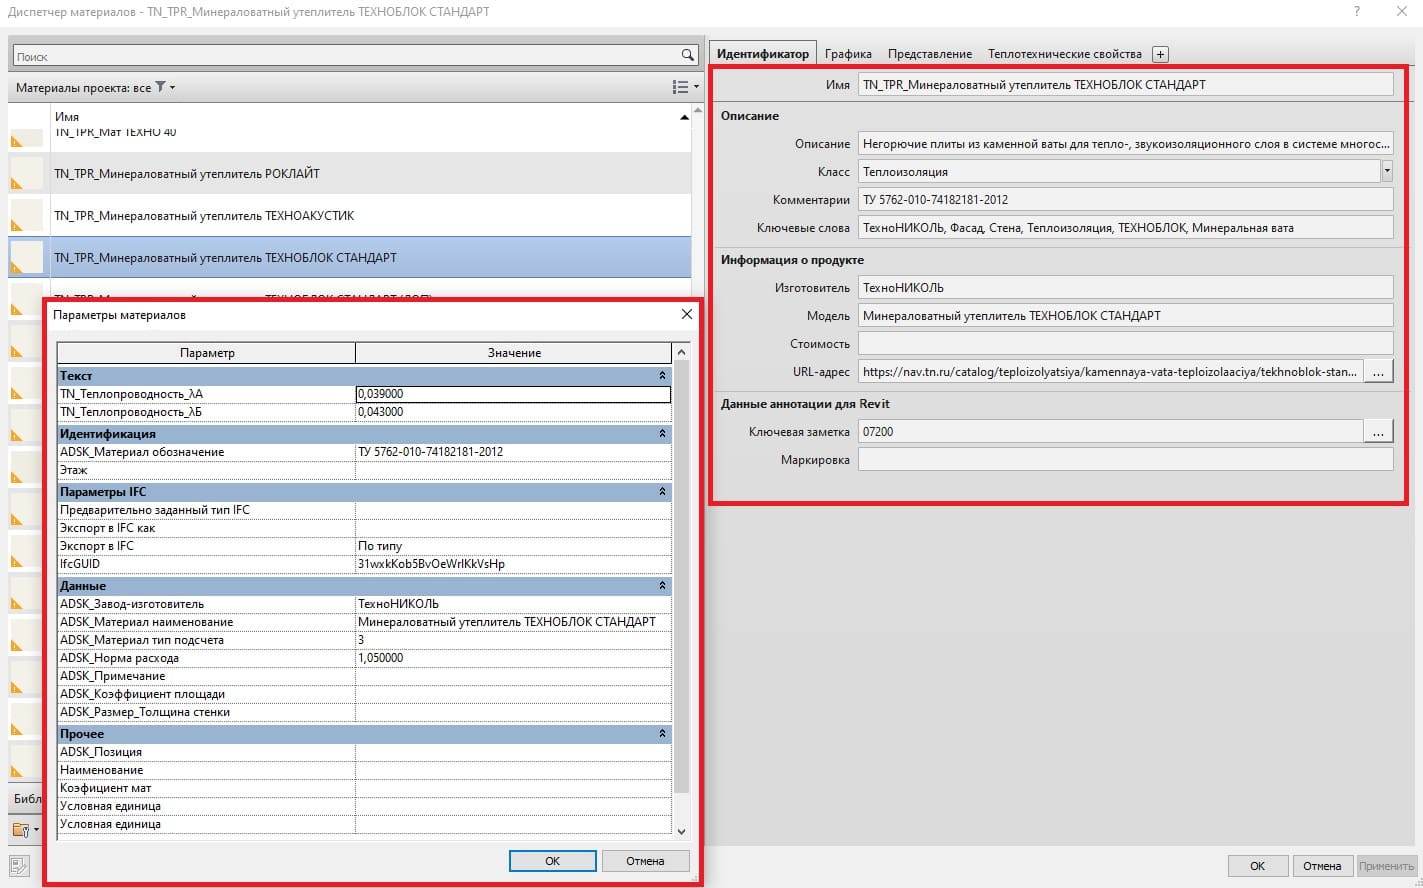Collapse the Параметры IFC group
Screen dimensions: 1423x888
pos(661,492)
